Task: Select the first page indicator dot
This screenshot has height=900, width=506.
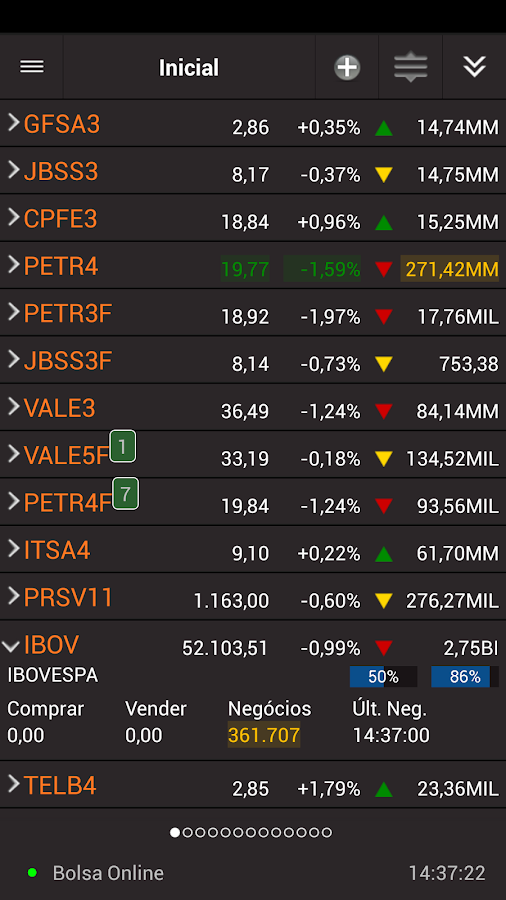Action: point(175,832)
